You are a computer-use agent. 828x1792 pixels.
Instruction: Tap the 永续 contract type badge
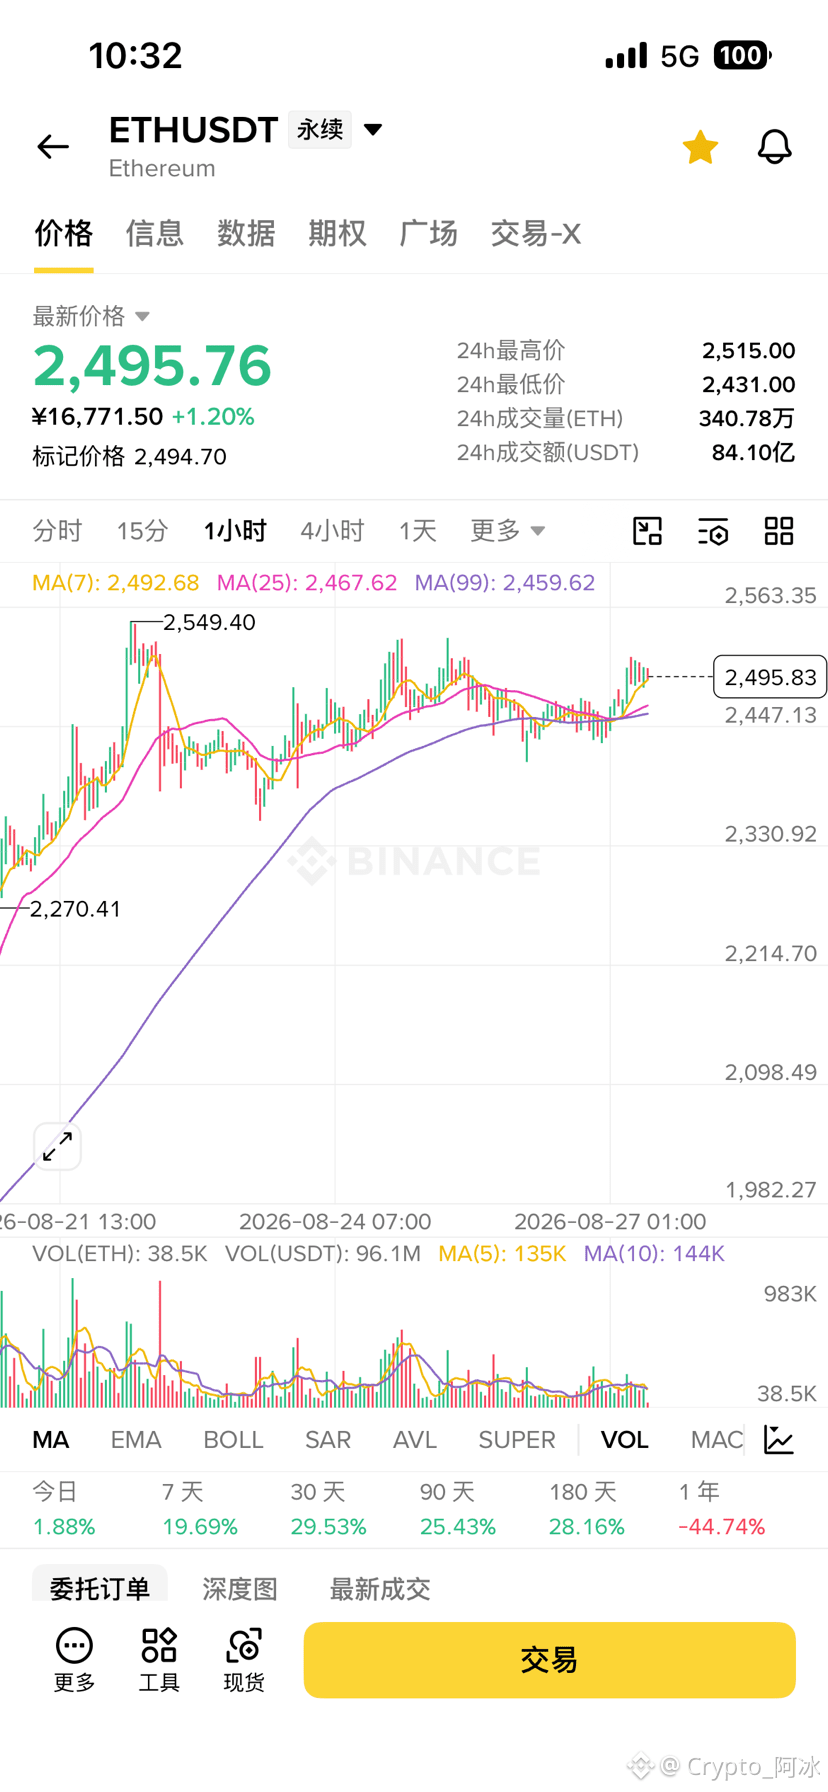[320, 130]
